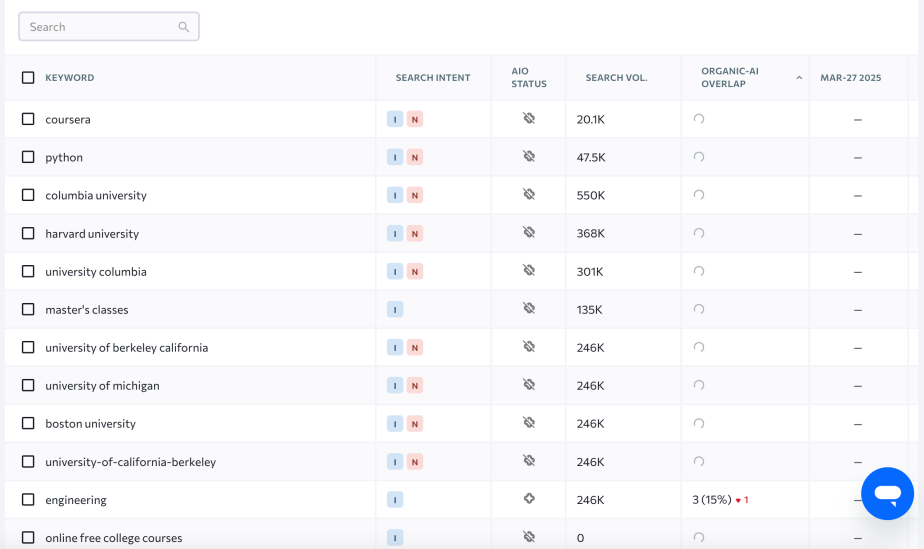Image resolution: width=924 pixels, height=549 pixels.
Task: Open the blue chat support widget
Action: pos(887,493)
